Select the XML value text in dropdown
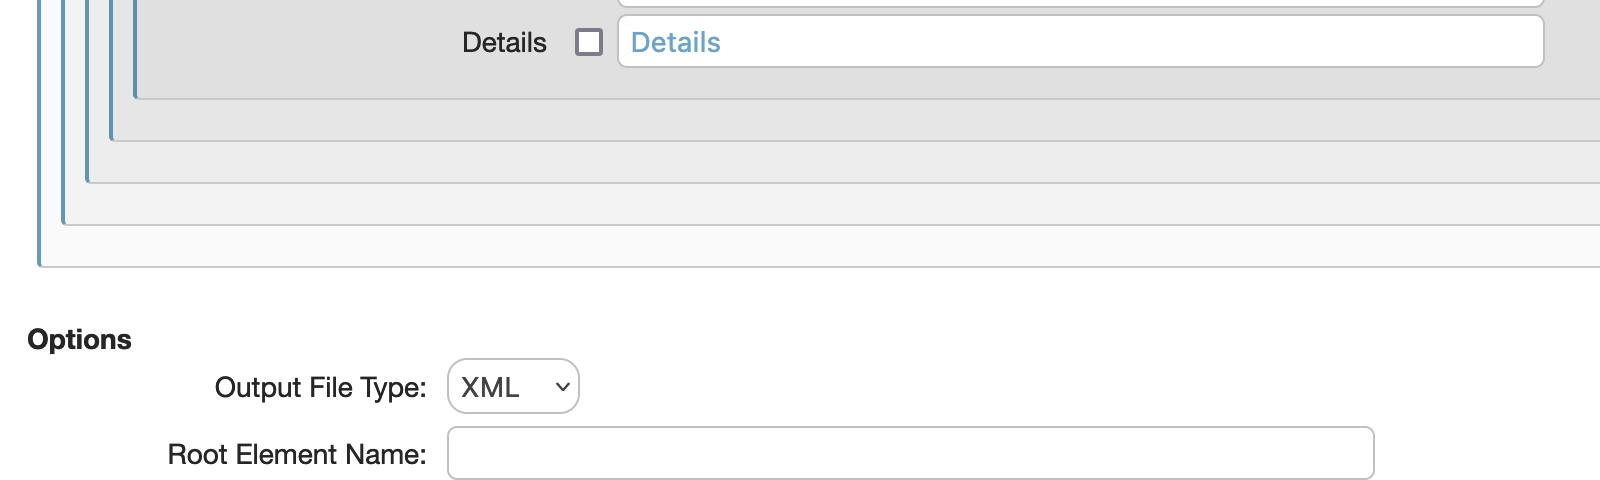This screenshot has width=1600, height=480. (x=490, y=387)
